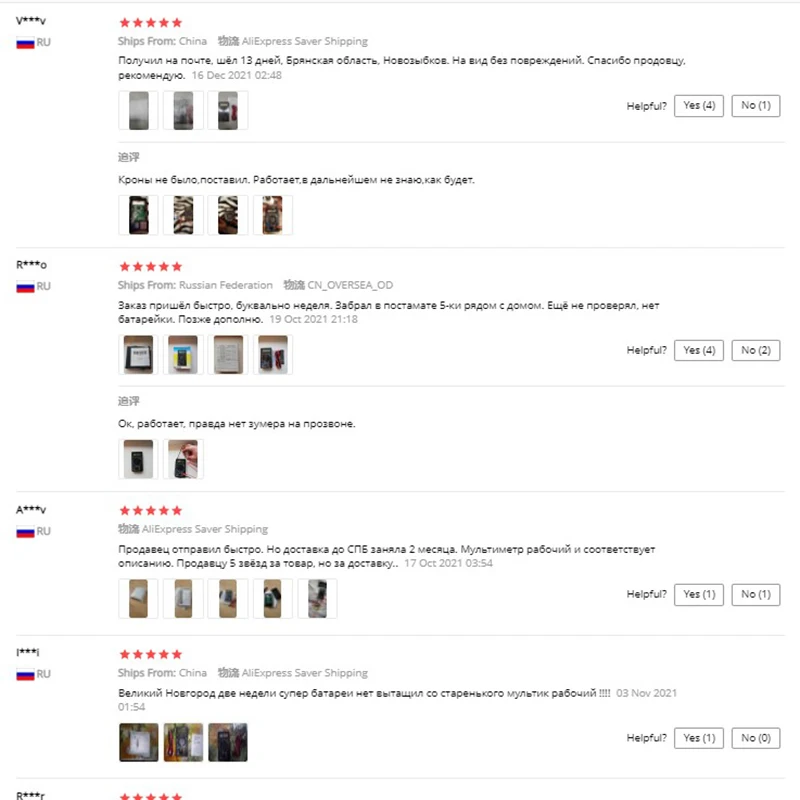Open first photo in V***v's review
Screen dimensions: 800x800
click(138, 110)
